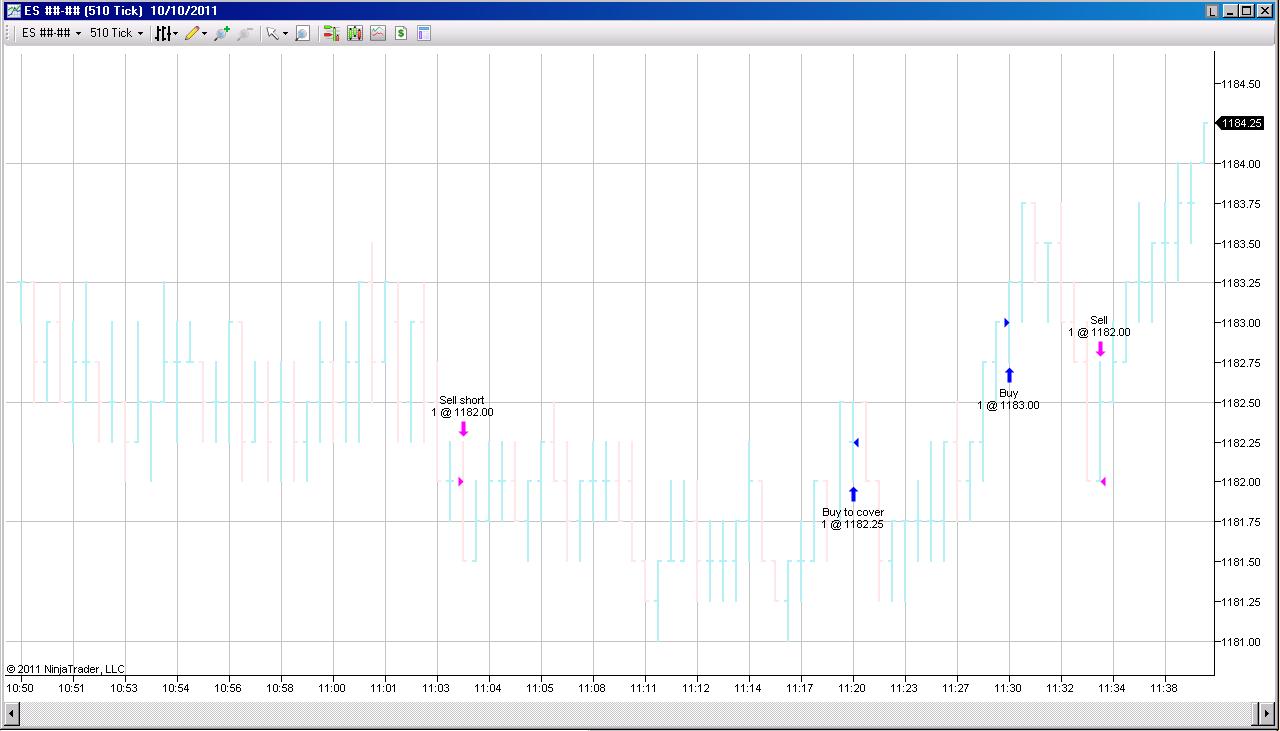Viewport: 1280px width, 731px height.
Task: Click the 11:03 time axis label
Action: point(436,688)
